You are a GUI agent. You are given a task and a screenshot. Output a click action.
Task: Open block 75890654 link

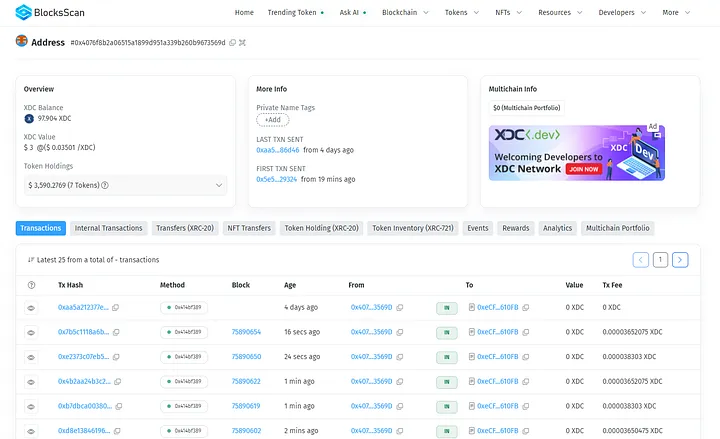tap(246, 331)
